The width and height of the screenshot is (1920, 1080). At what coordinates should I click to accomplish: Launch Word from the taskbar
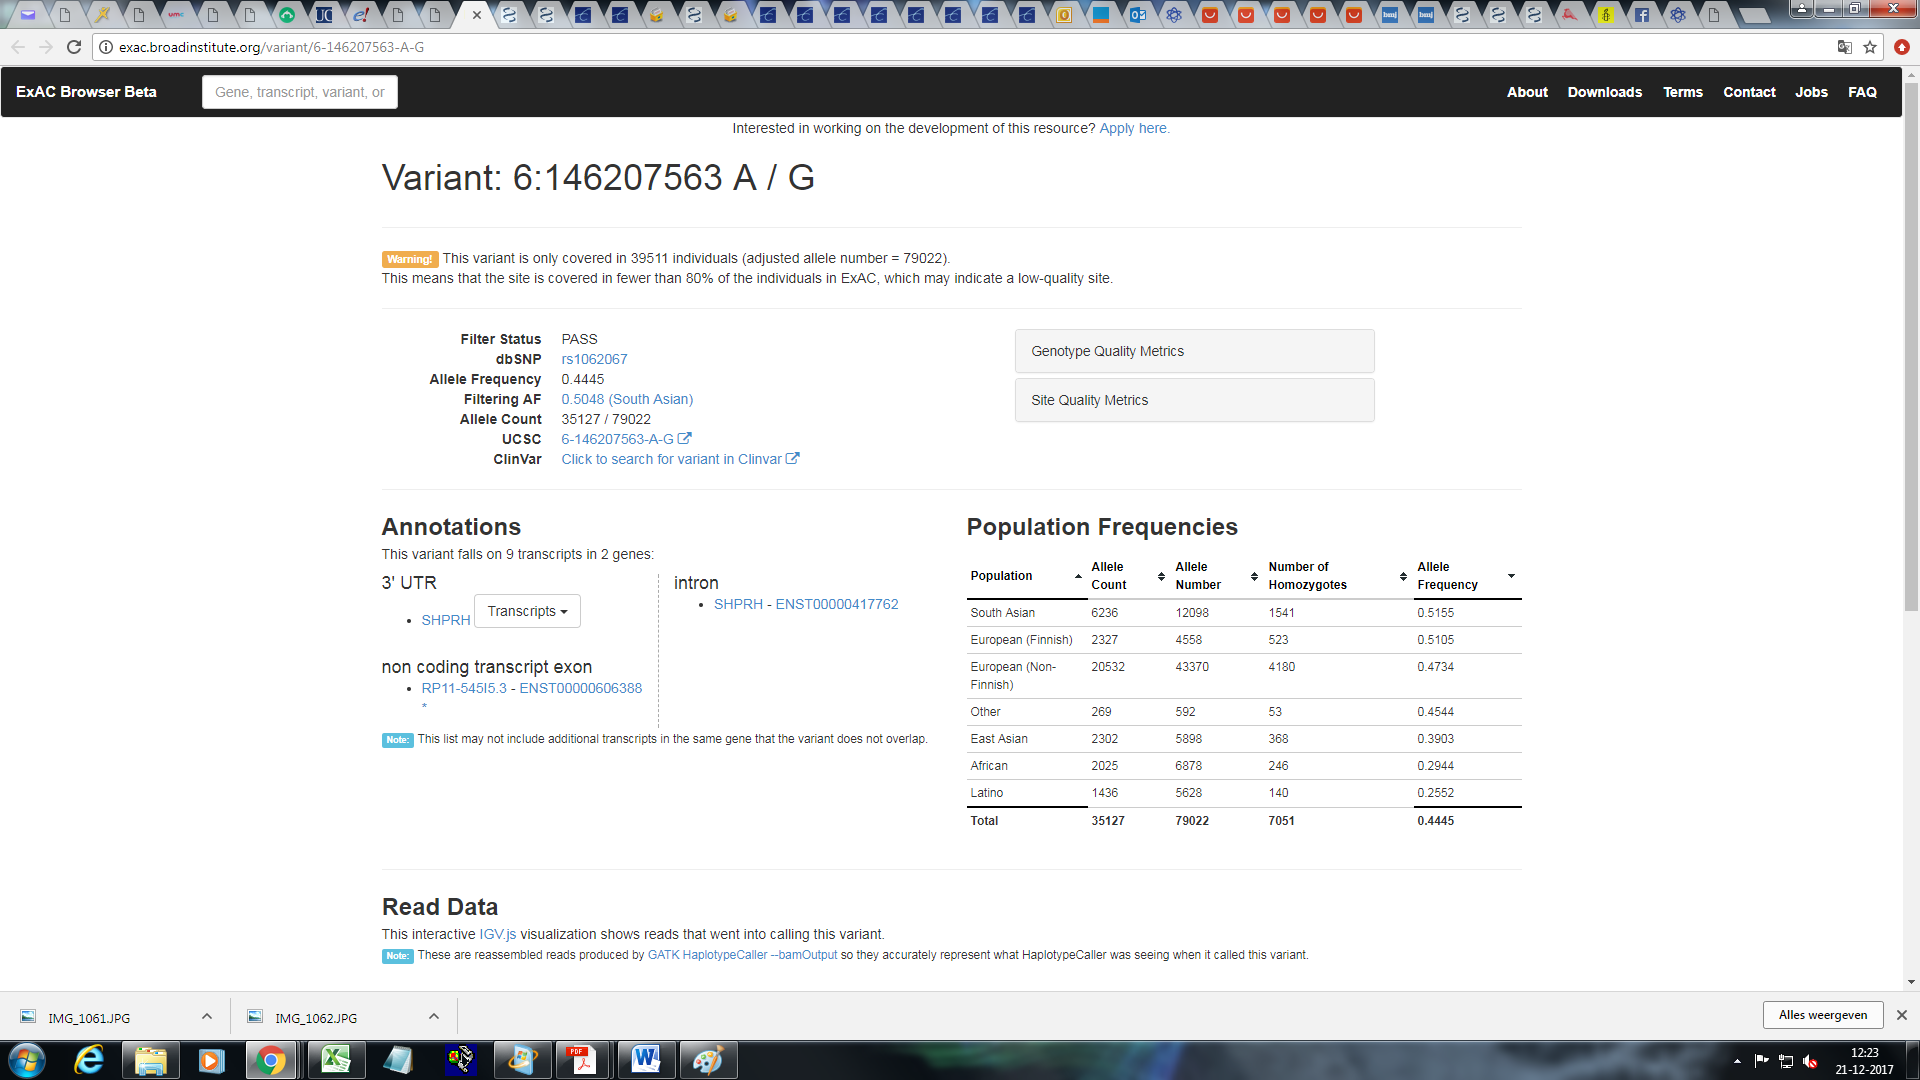coord(646,1060)
